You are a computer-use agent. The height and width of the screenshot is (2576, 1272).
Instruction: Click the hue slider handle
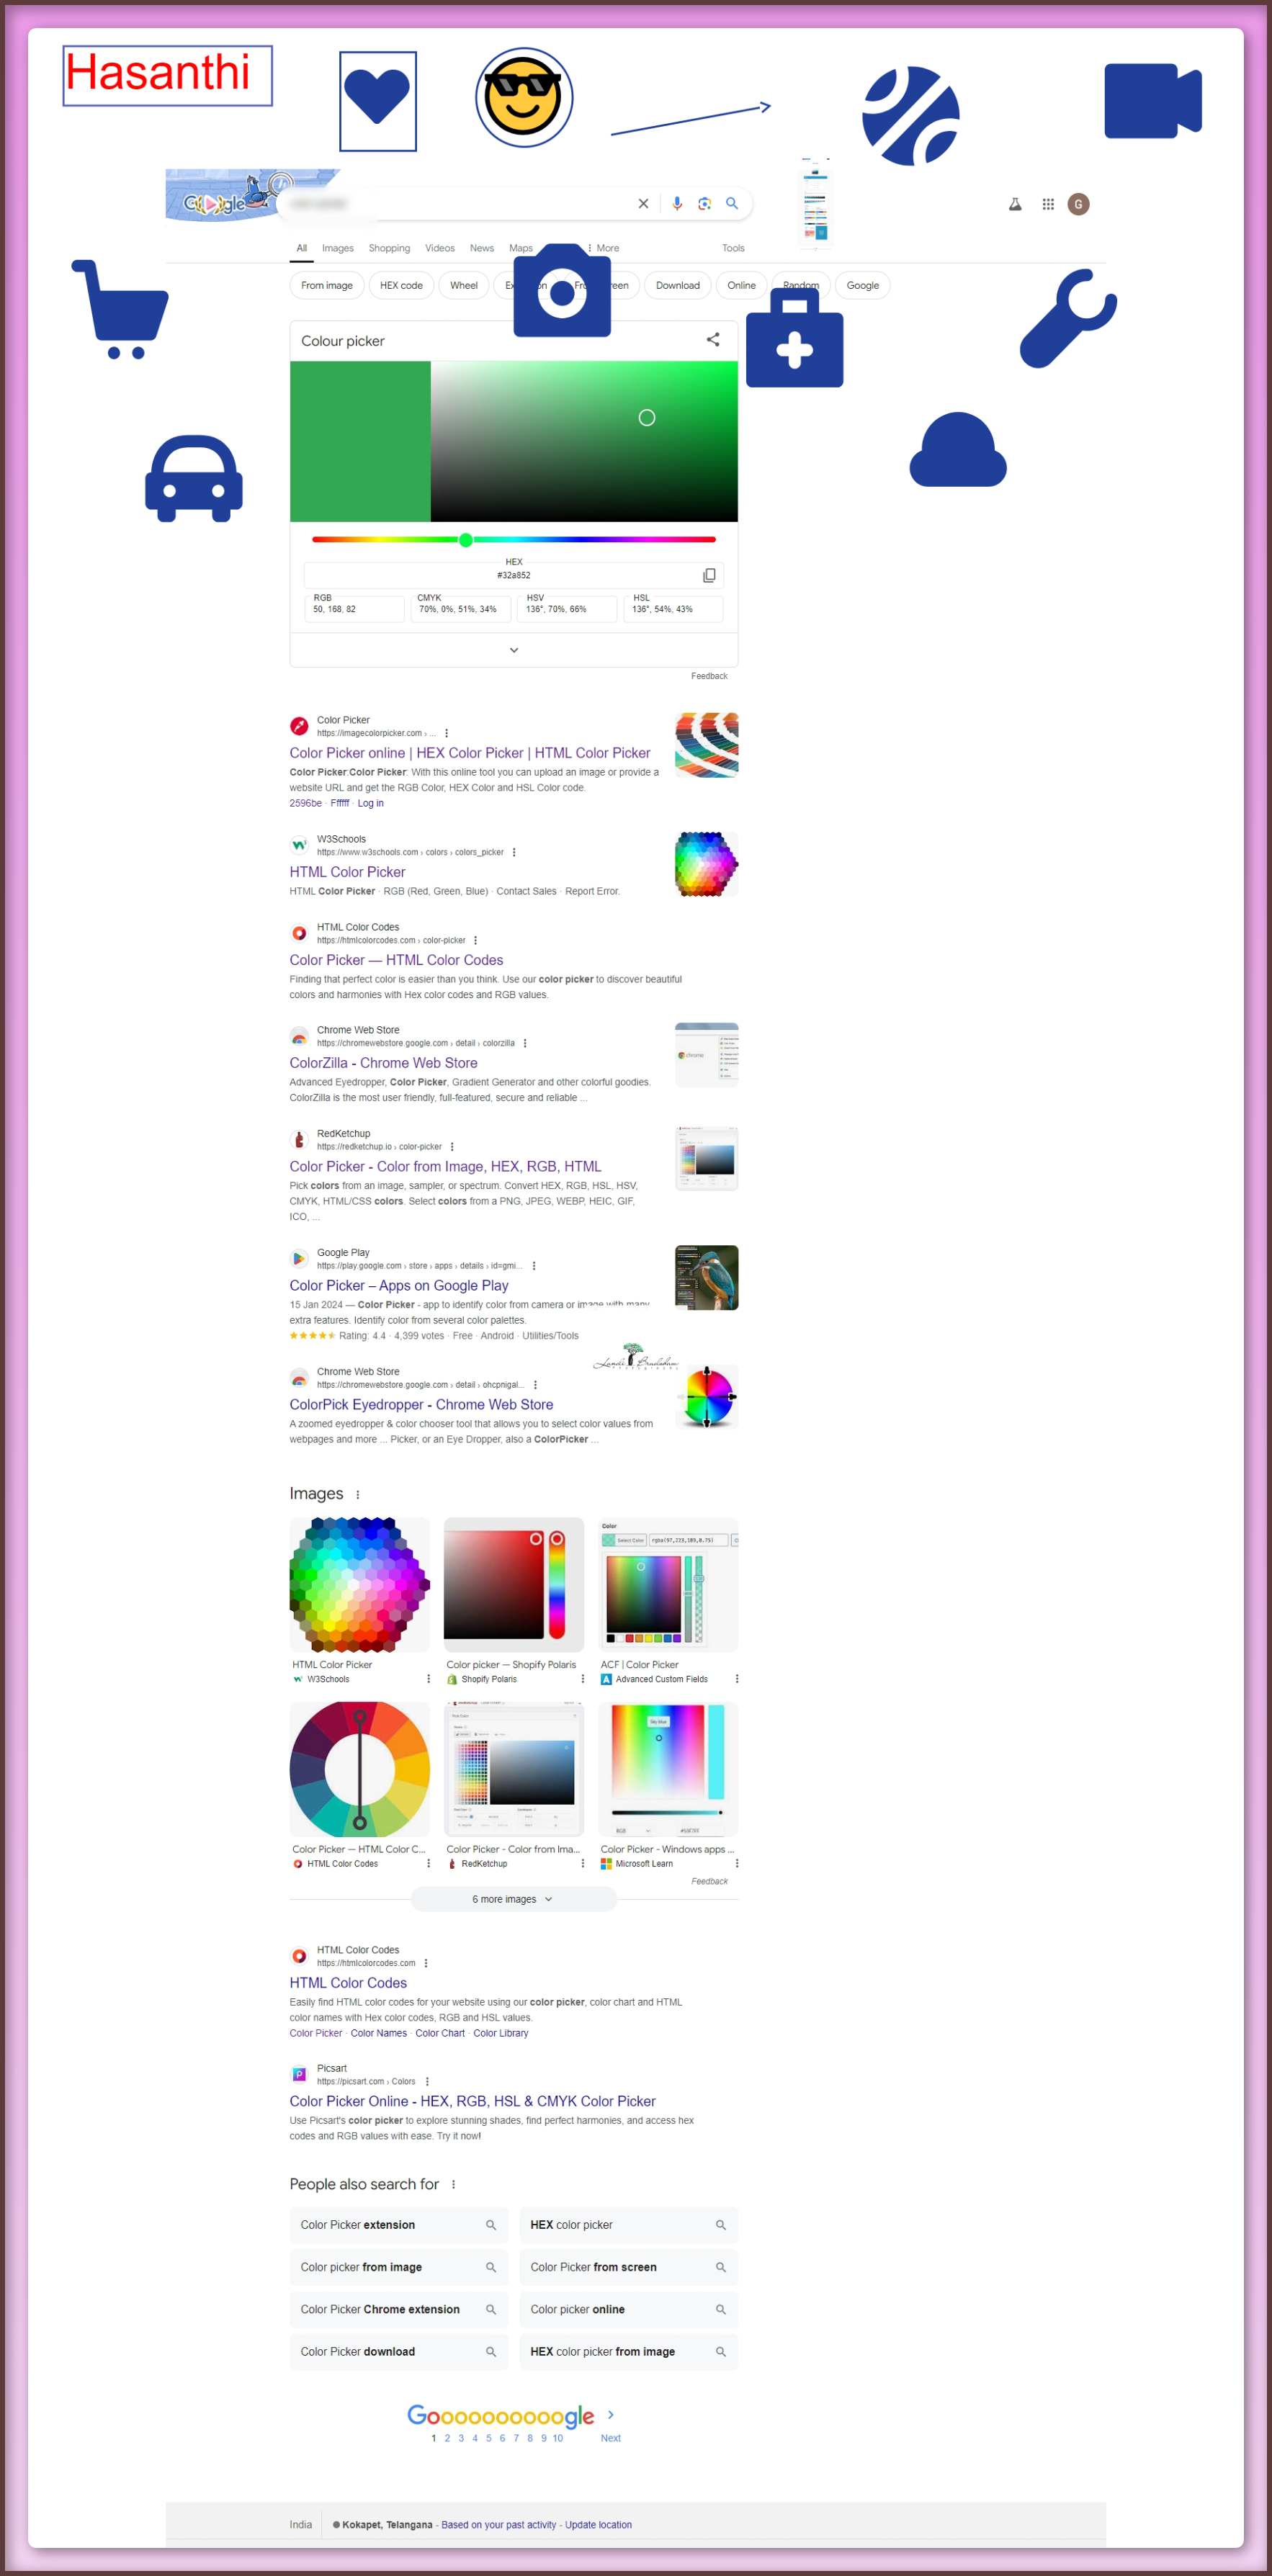(x=466, y=540)
